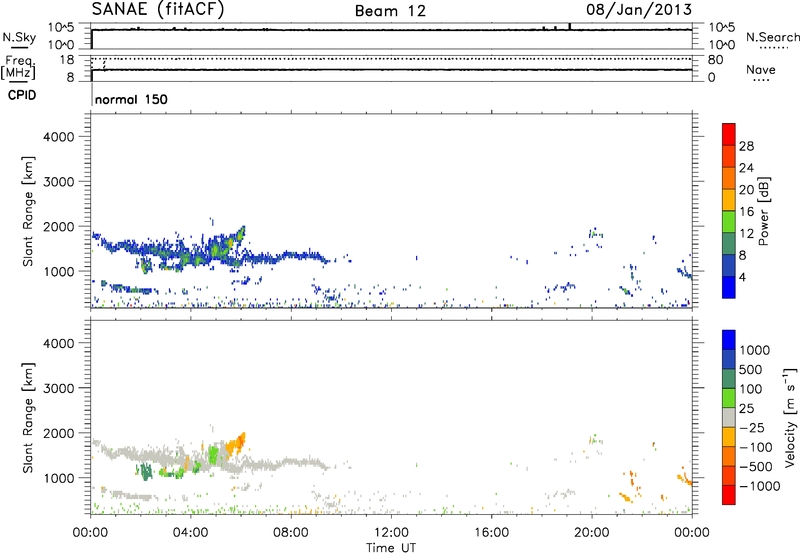The height and width of the screenshot is (554, 800).
Task: Click the SANAE (fitACF) title text
Action: [x=158, y=9]
